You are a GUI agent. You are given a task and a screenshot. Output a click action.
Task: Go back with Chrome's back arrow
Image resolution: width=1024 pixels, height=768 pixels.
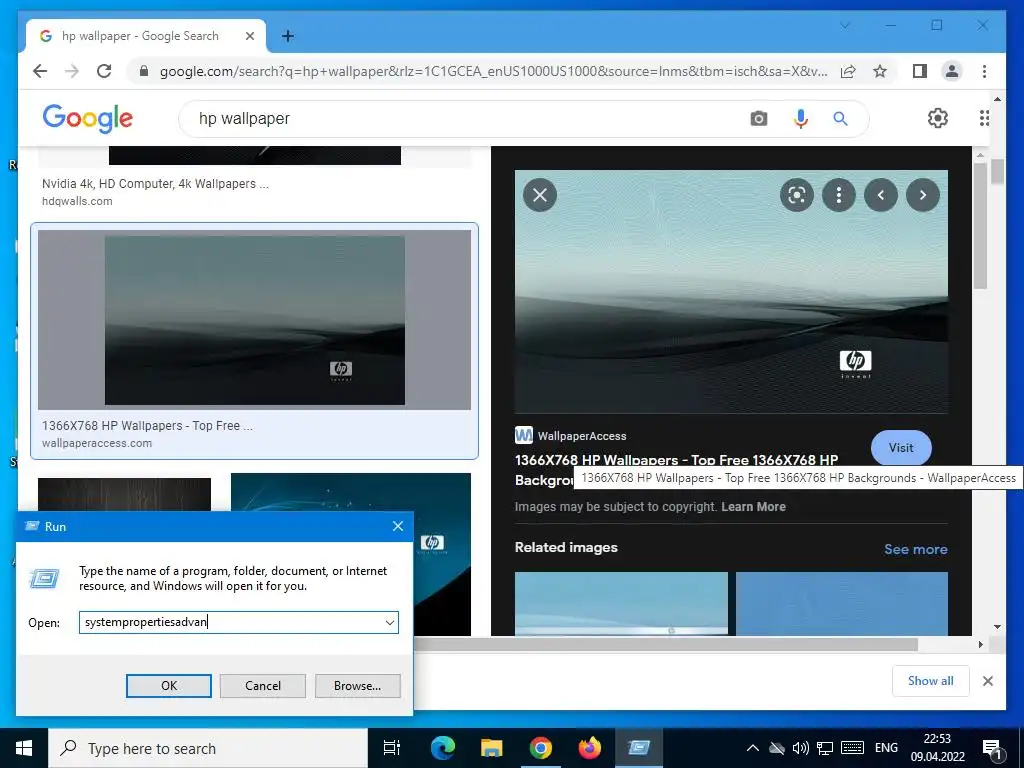pos(40,71)
